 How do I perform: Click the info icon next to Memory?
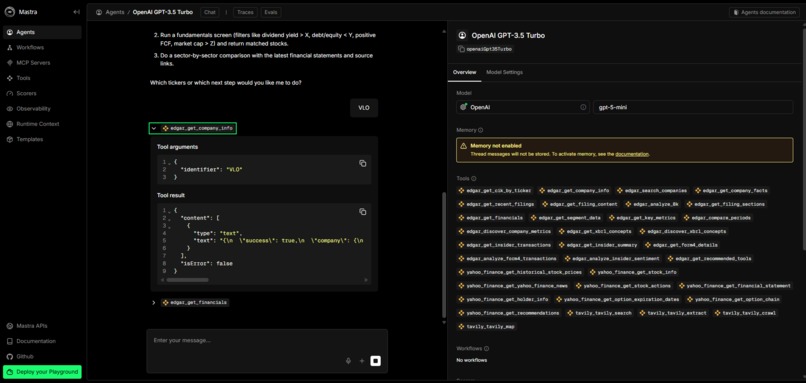tap(480, 131)
